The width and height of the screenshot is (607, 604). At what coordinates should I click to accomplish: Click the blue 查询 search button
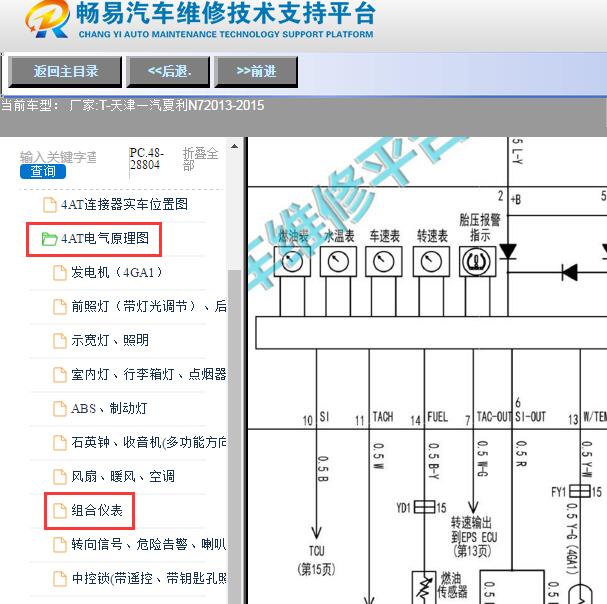pos(43,171)
